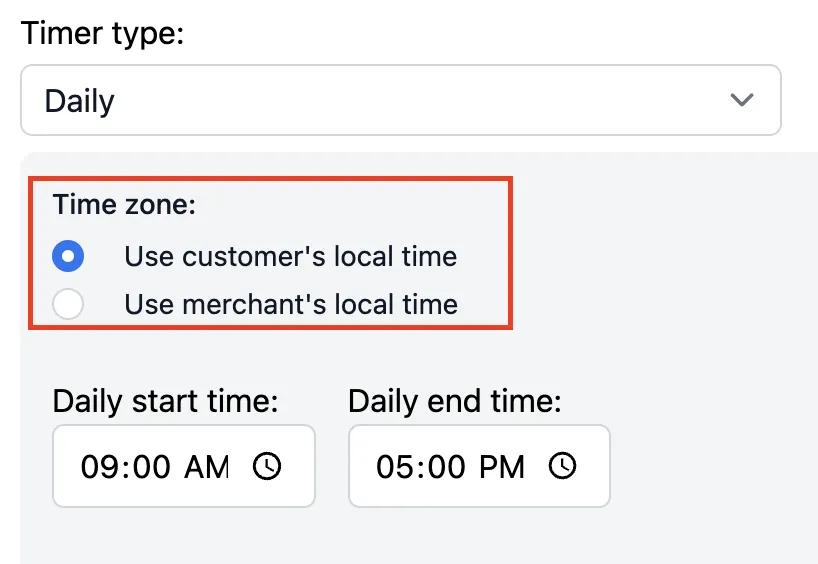Open the clock picker for daily end time
818x564 pixels.
562,466
